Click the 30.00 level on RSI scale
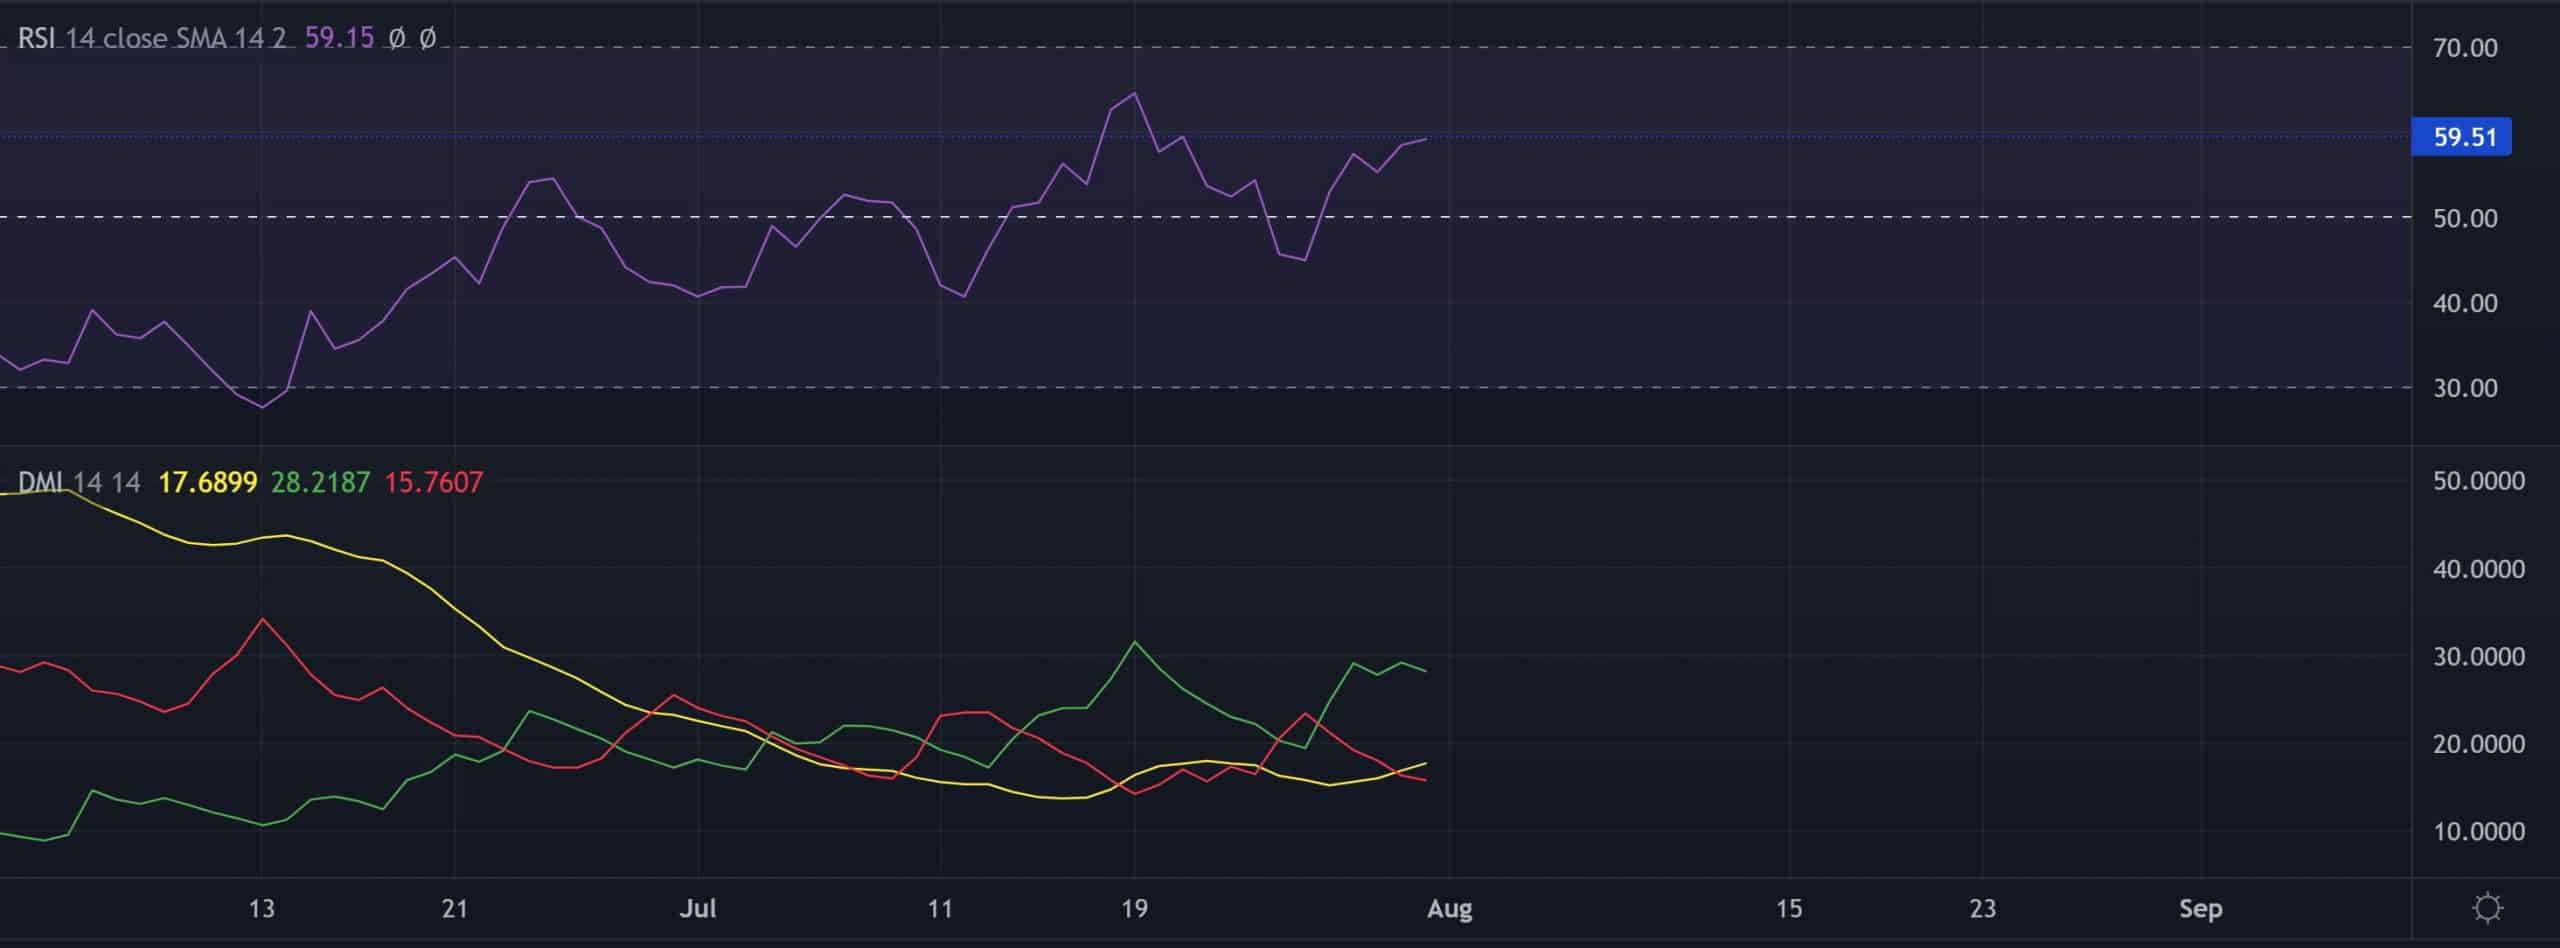The width and height of the screenshot is (2560, 948). click(2465, 388)
